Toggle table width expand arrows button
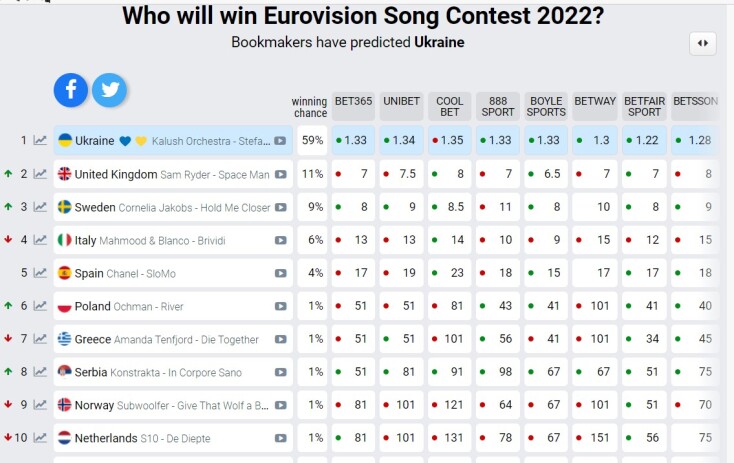Screen dimensions: 734x463 (x=702, y=43)
